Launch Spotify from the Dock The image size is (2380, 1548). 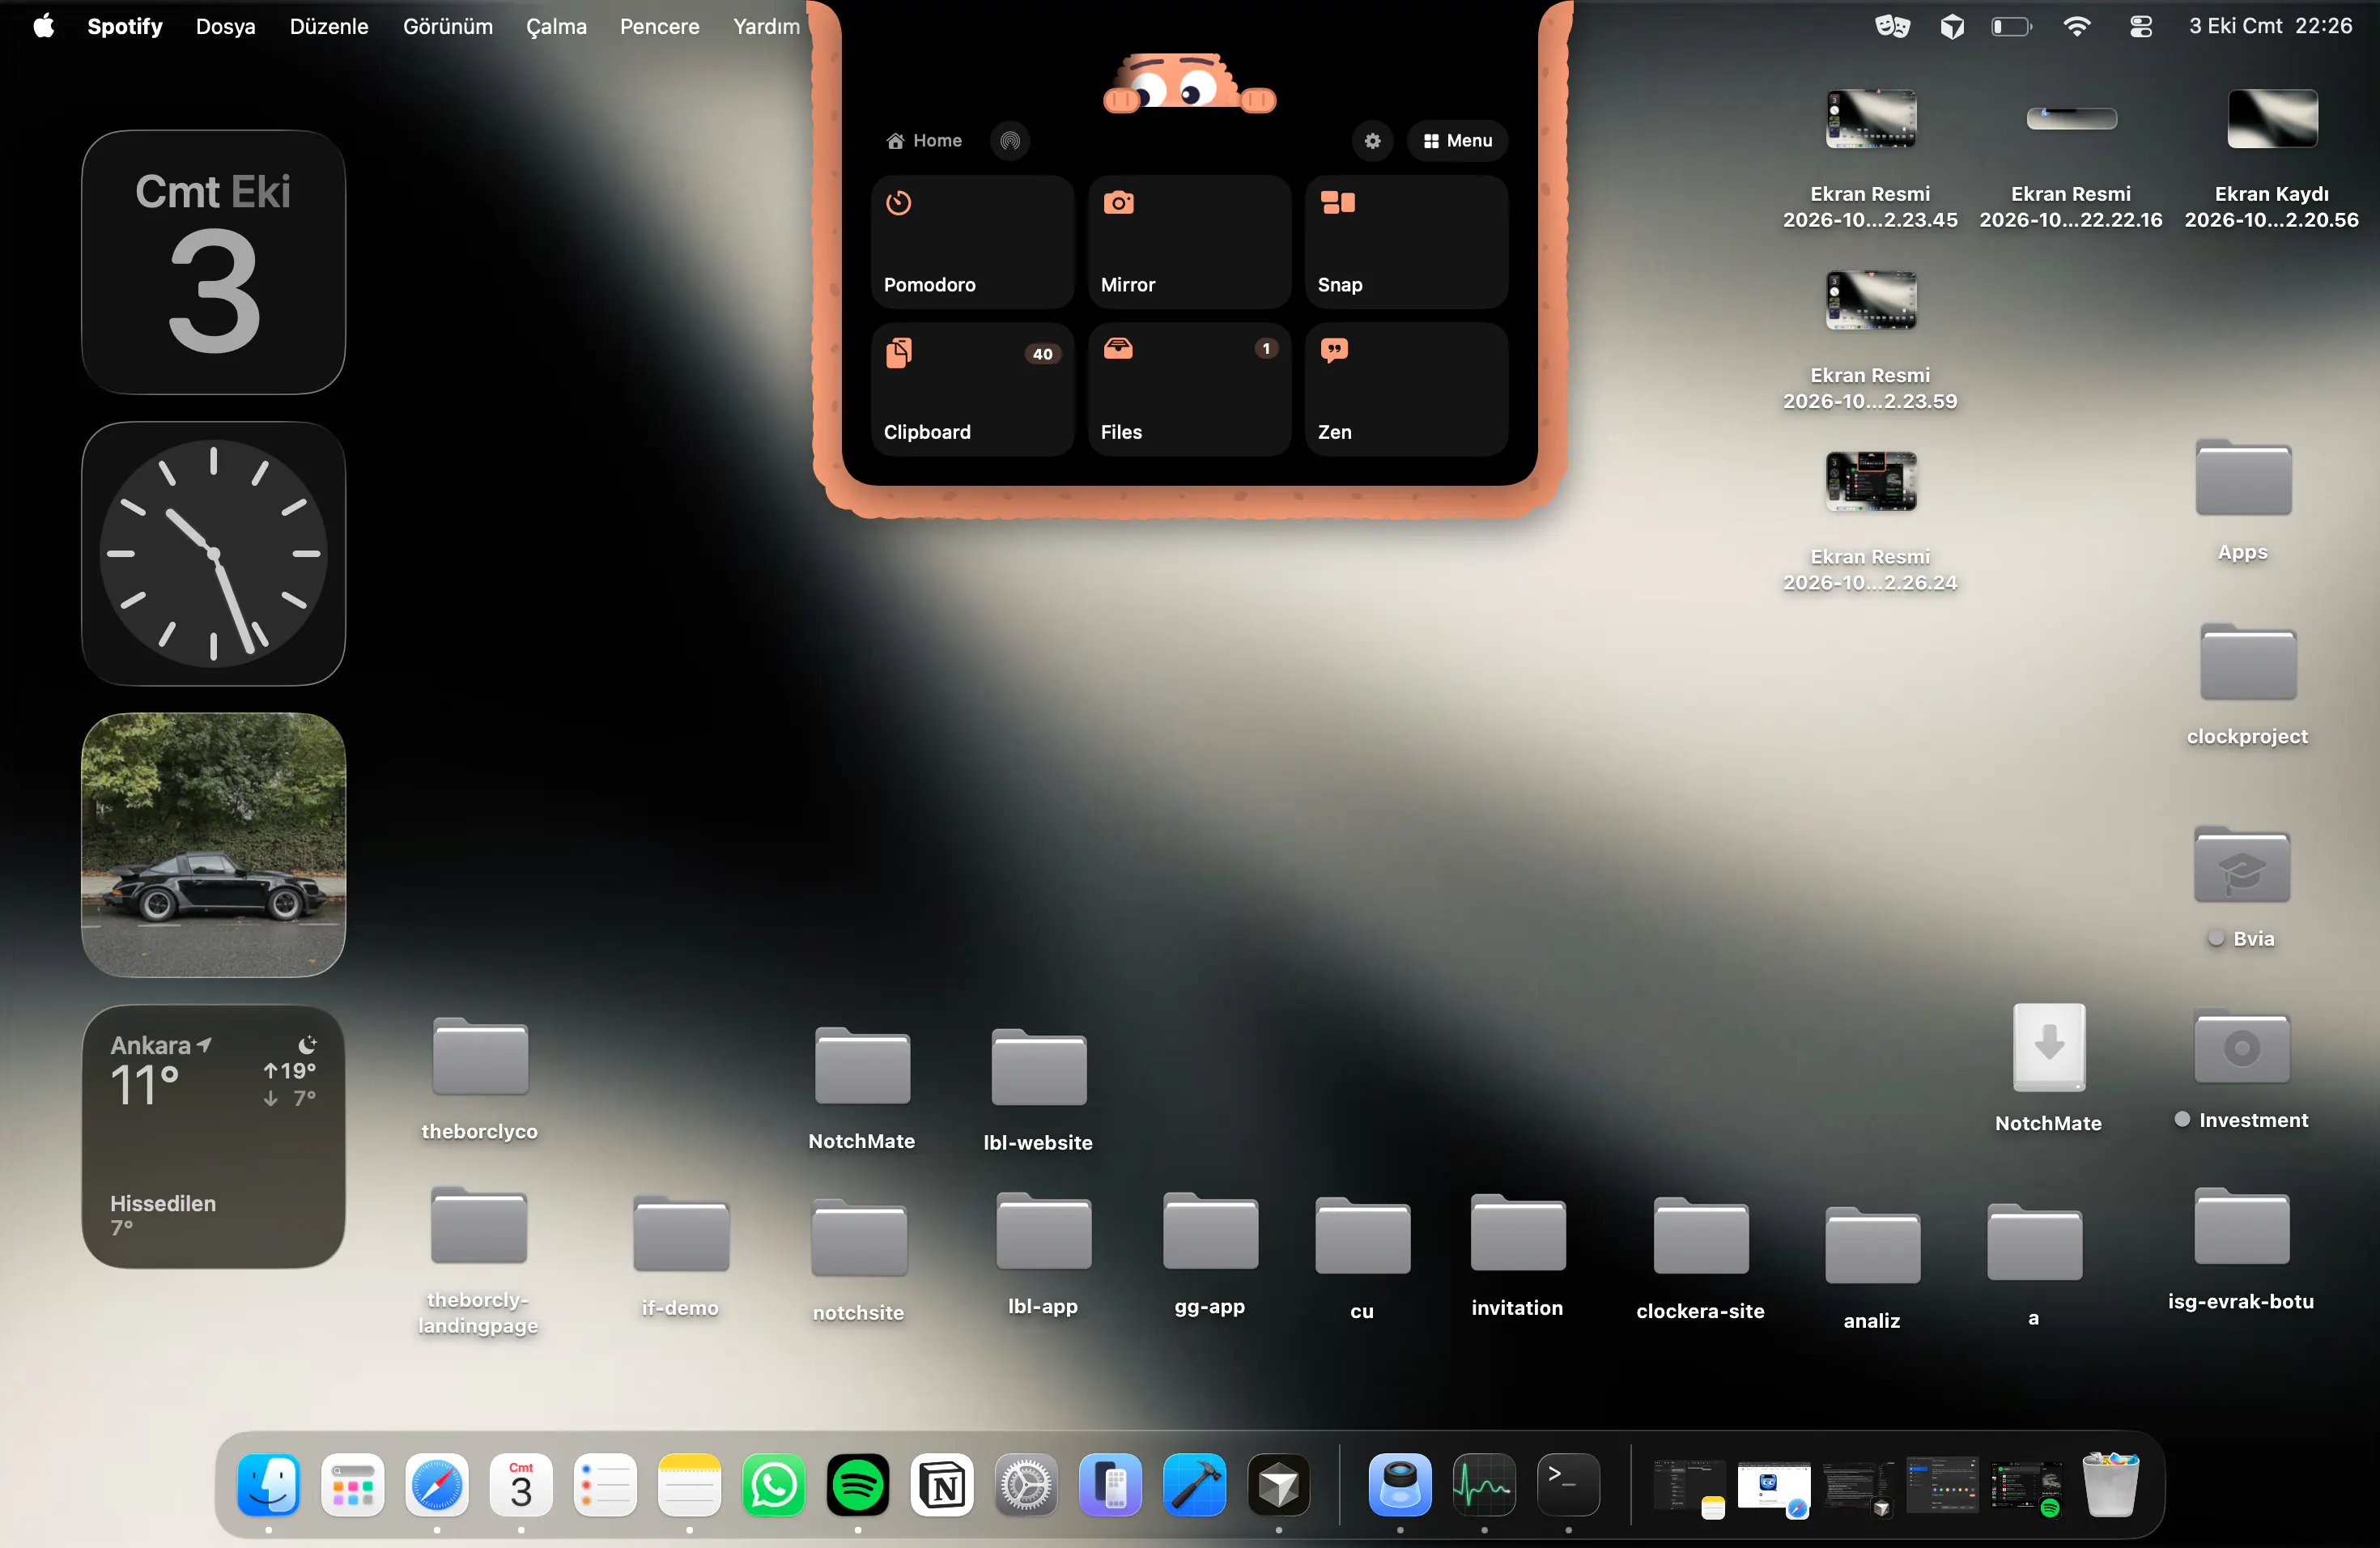pos(857,1485)
